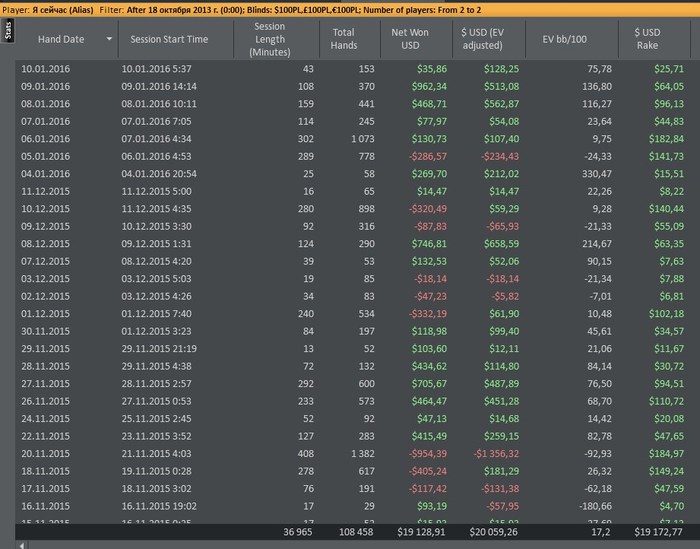This screenshot has height=549, width=700.
Task: Click EV adjusted value -$65,93
Action: pyautogui.click(x=503, y=226)
